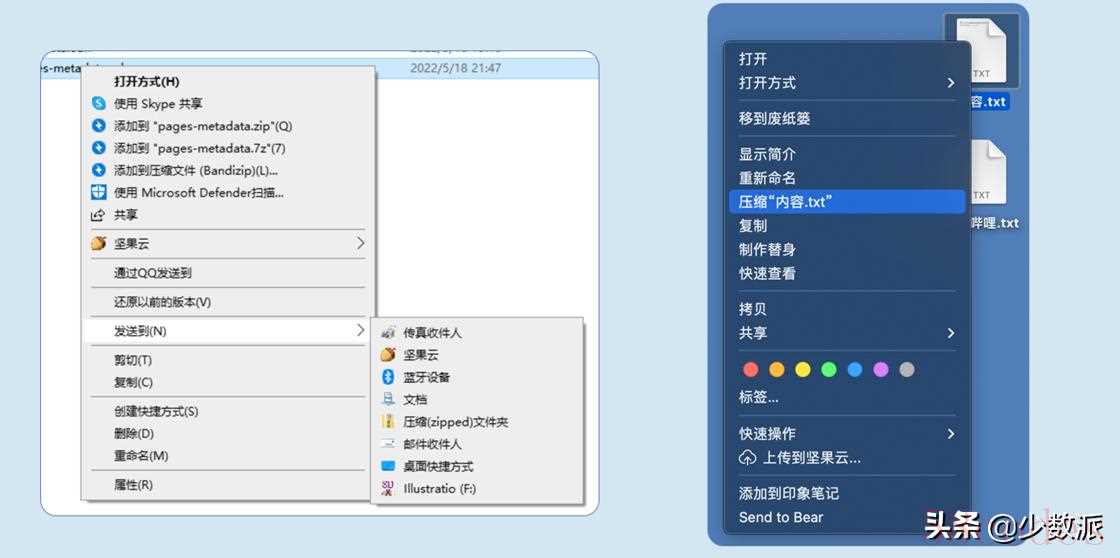This screenshot has height=558, width=1120.
Task: Expand the Mac 共享 submenu arrow
Action: click(951, 333)
